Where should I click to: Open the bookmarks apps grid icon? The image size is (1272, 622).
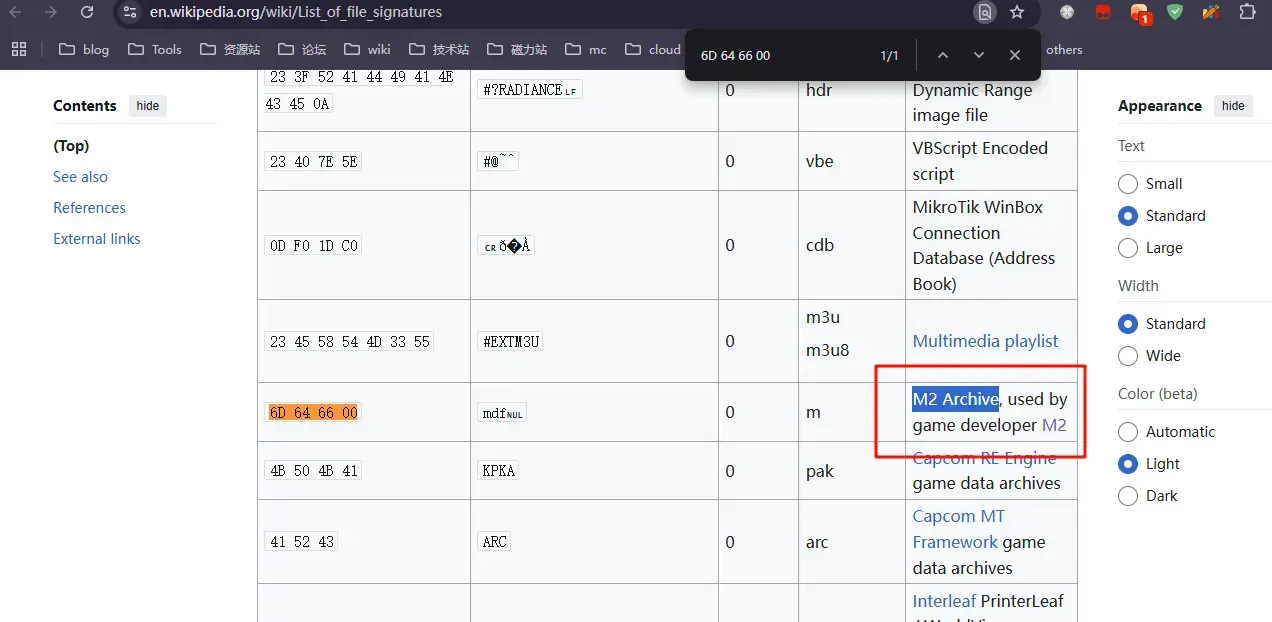coord(19,49)
